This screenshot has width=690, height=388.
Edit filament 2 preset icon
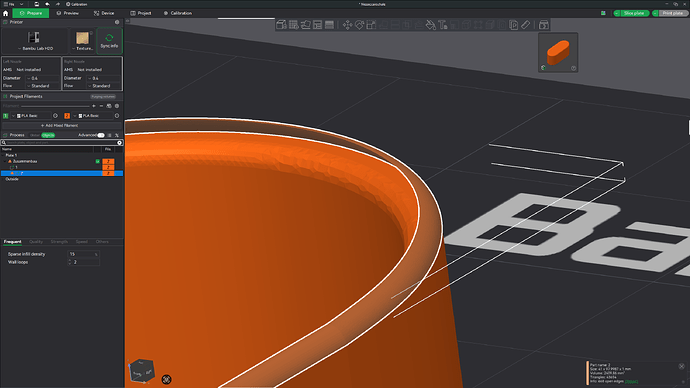117,116
